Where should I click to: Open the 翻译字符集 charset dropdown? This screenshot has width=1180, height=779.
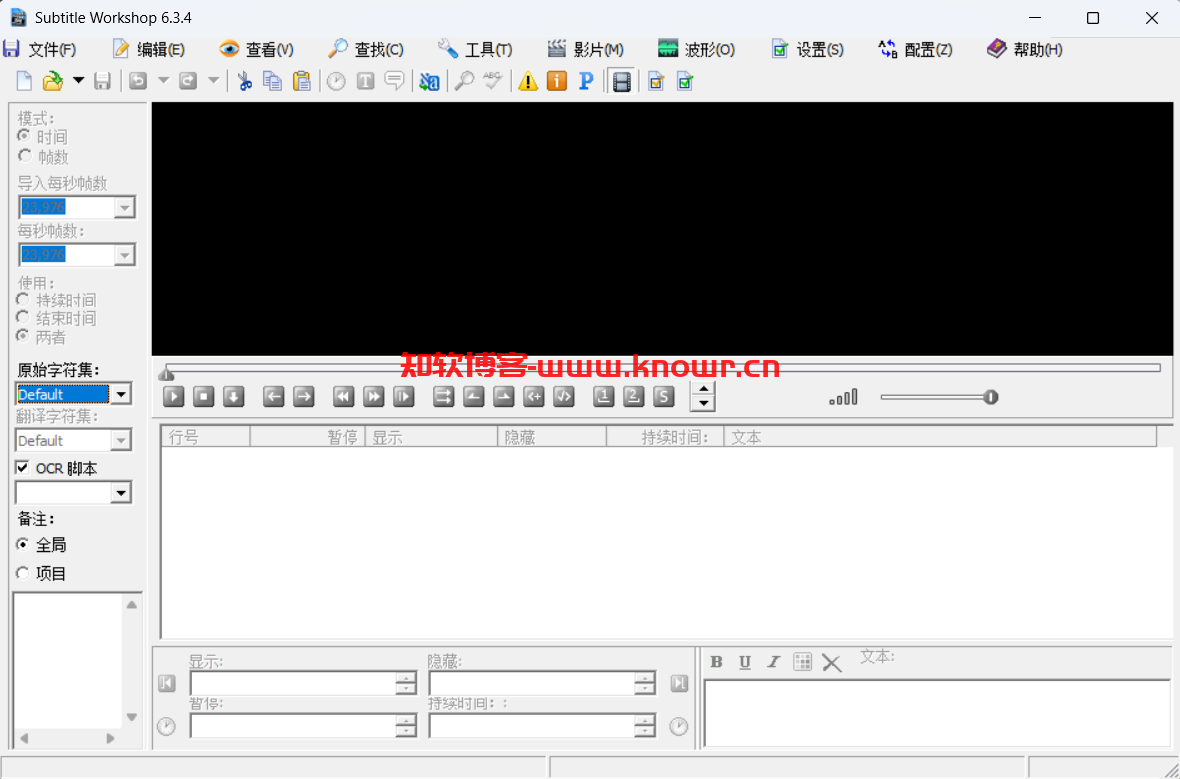click(x=120, y=440)
